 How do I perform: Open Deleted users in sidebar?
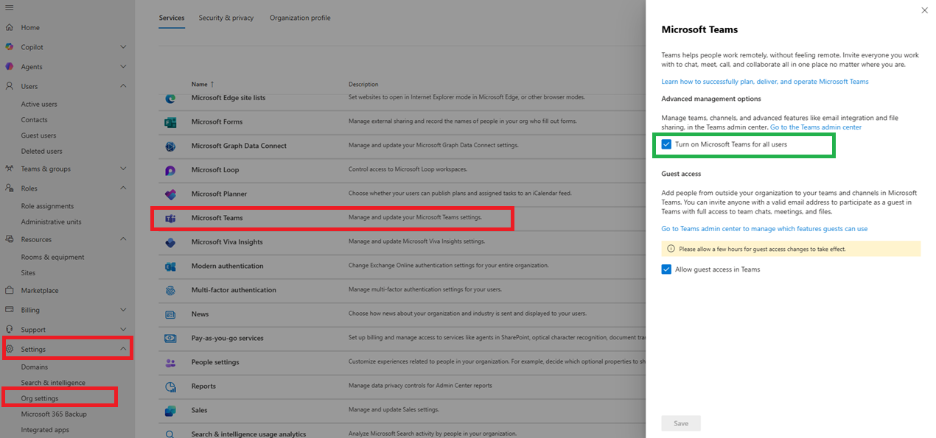click(42, 151)
